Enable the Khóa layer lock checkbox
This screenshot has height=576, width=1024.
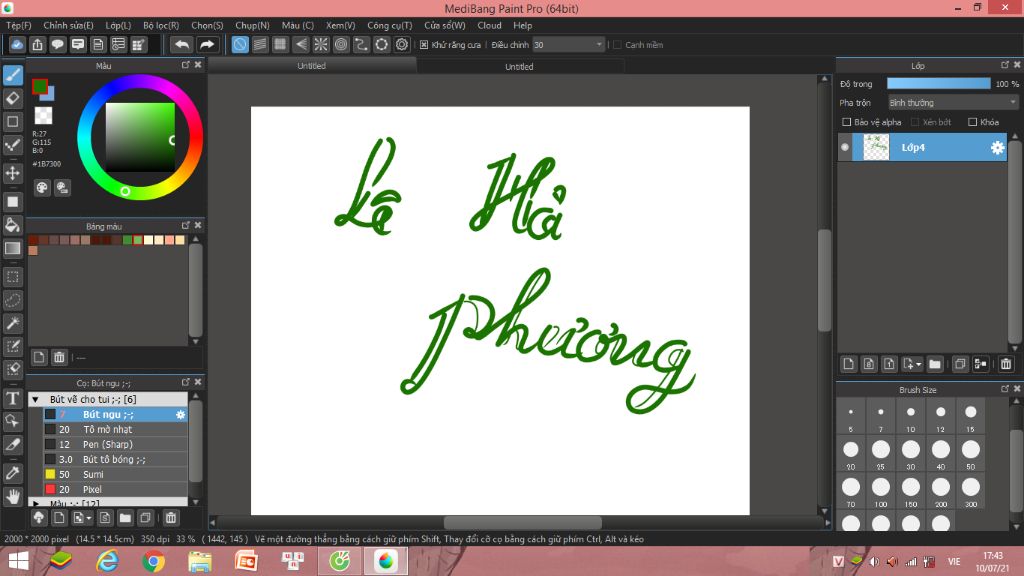click(972, 122)
